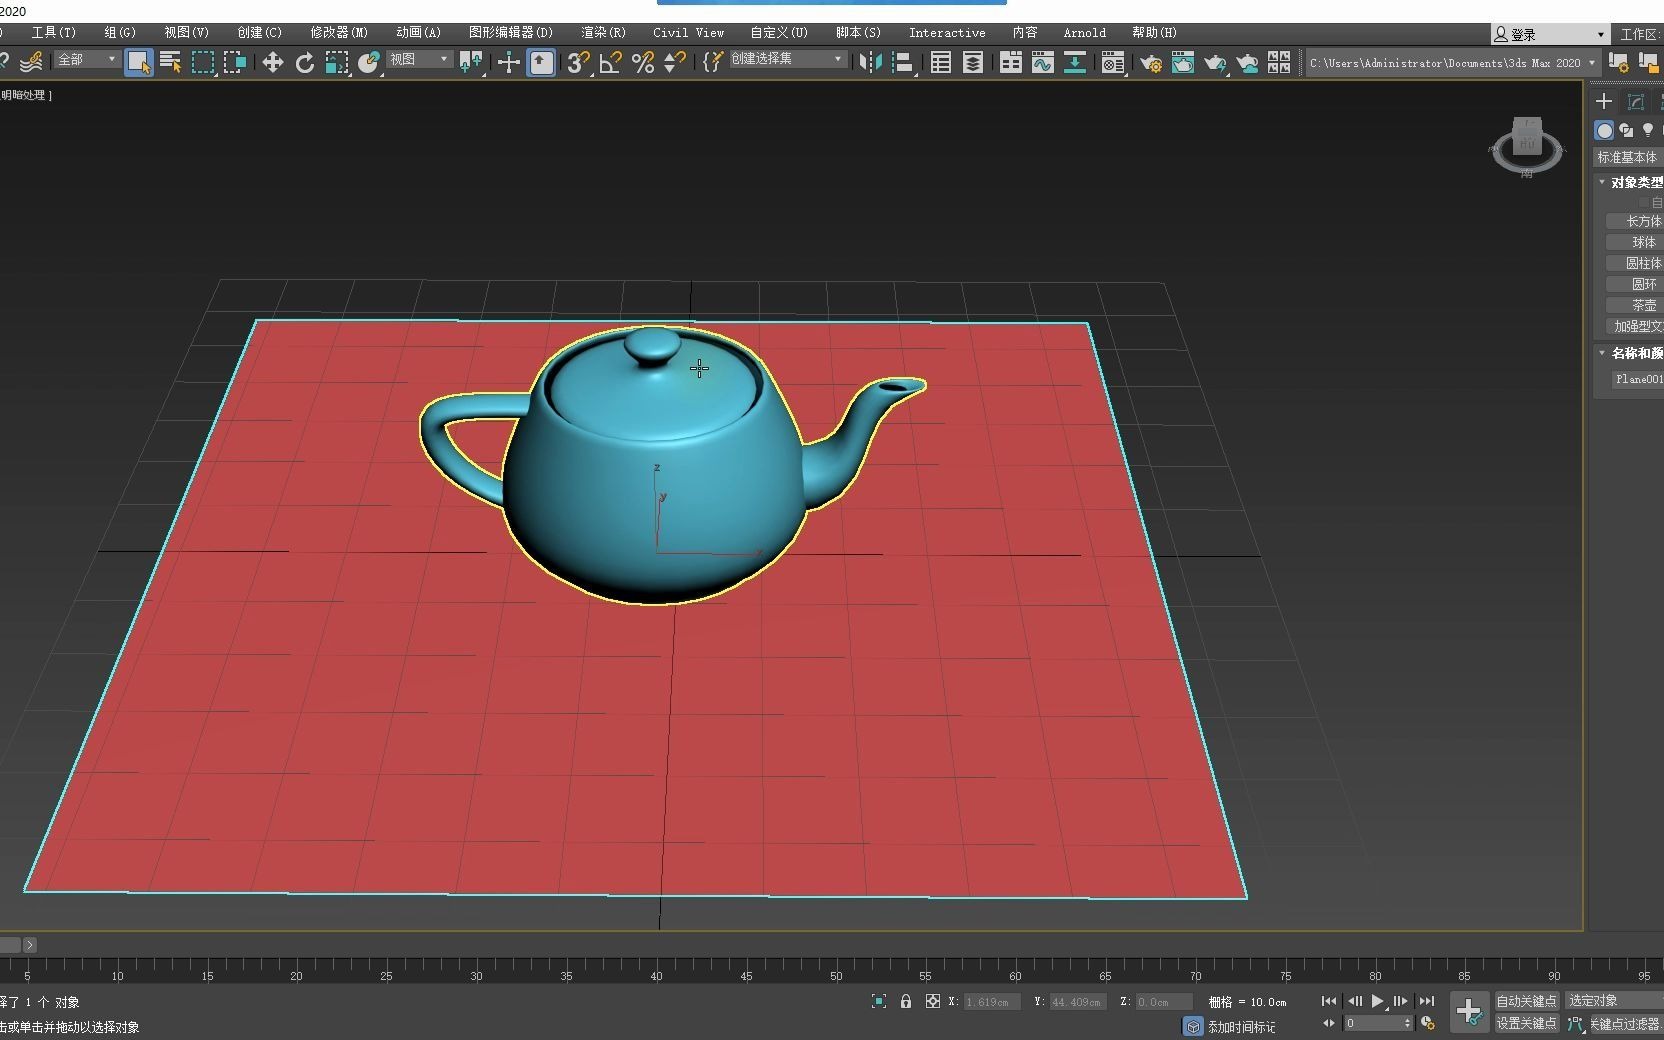Switch to the Modify panel tab
Viewport: 1664px width, 1040px height.
(x=1636, y=101)
